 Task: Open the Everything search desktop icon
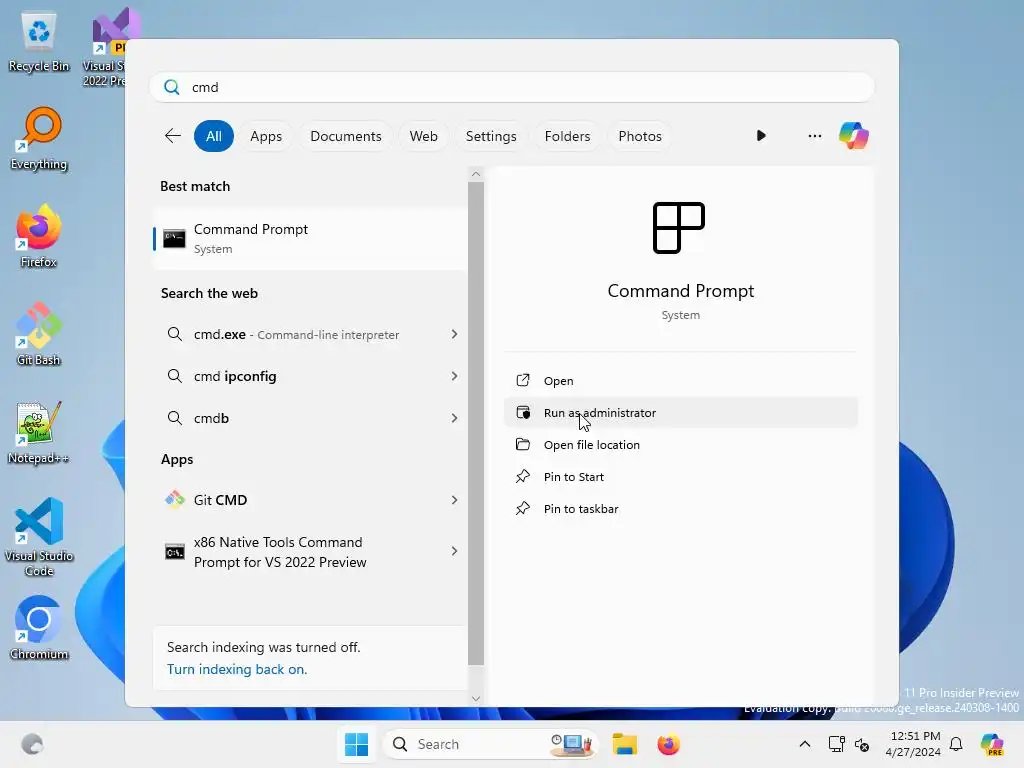(x=39, y=138)
